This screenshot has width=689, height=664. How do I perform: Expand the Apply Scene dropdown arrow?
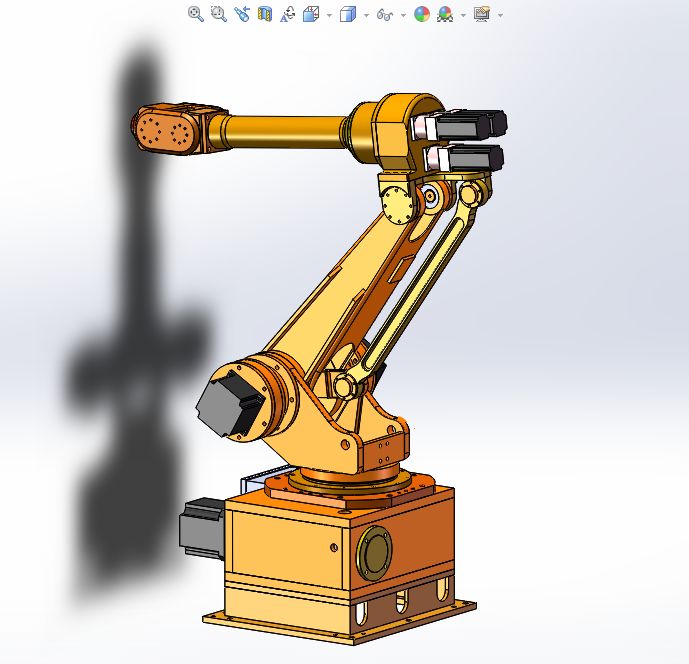[x=462, y=15]
